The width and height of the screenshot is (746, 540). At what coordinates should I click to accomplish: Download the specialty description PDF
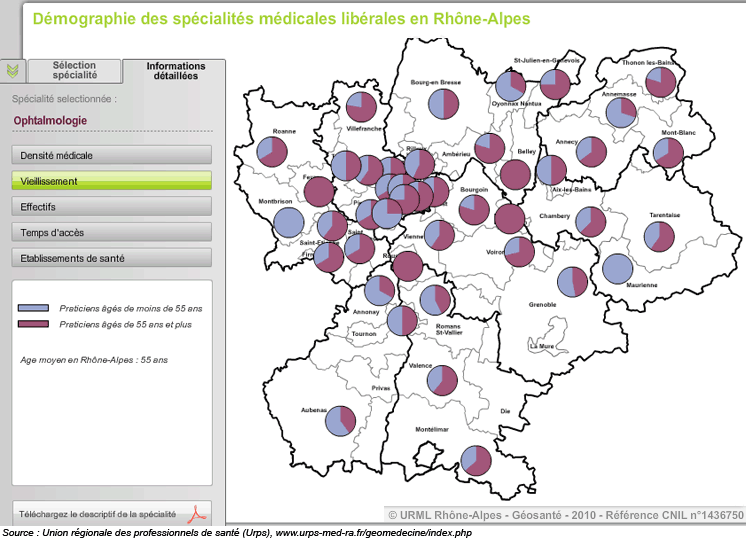click(x=112, y=514)
